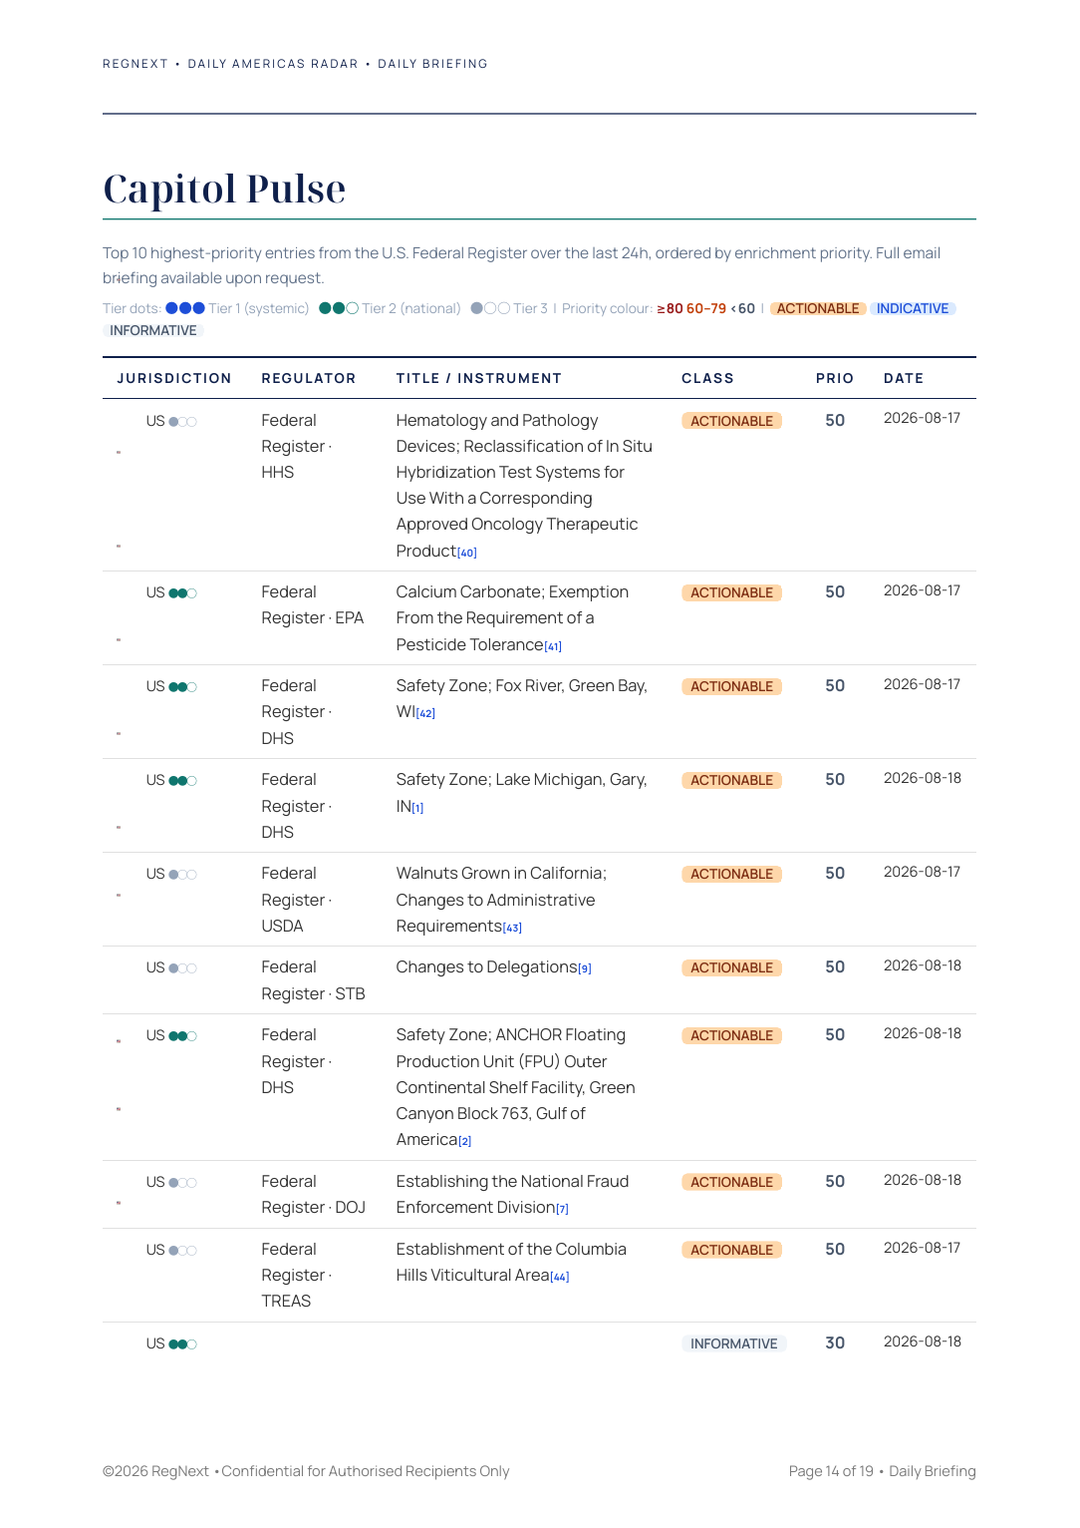Image resolution: width=1080 pixels, height=1528 pixels.
Task: Open footnote link [44] for Columbia Hills entry
Action: (560, 1277)
